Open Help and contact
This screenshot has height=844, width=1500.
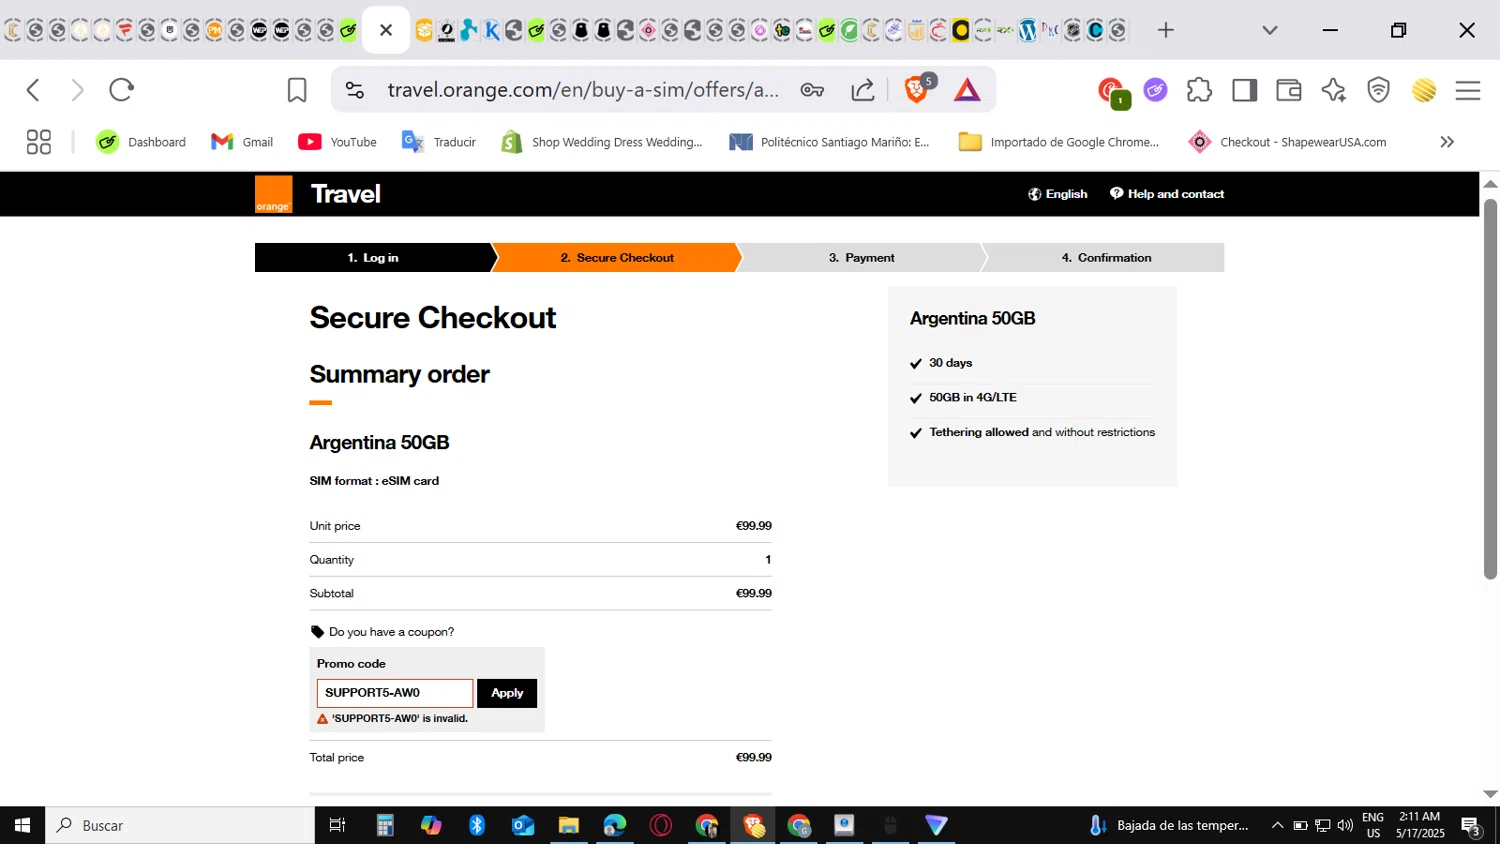1166,194
